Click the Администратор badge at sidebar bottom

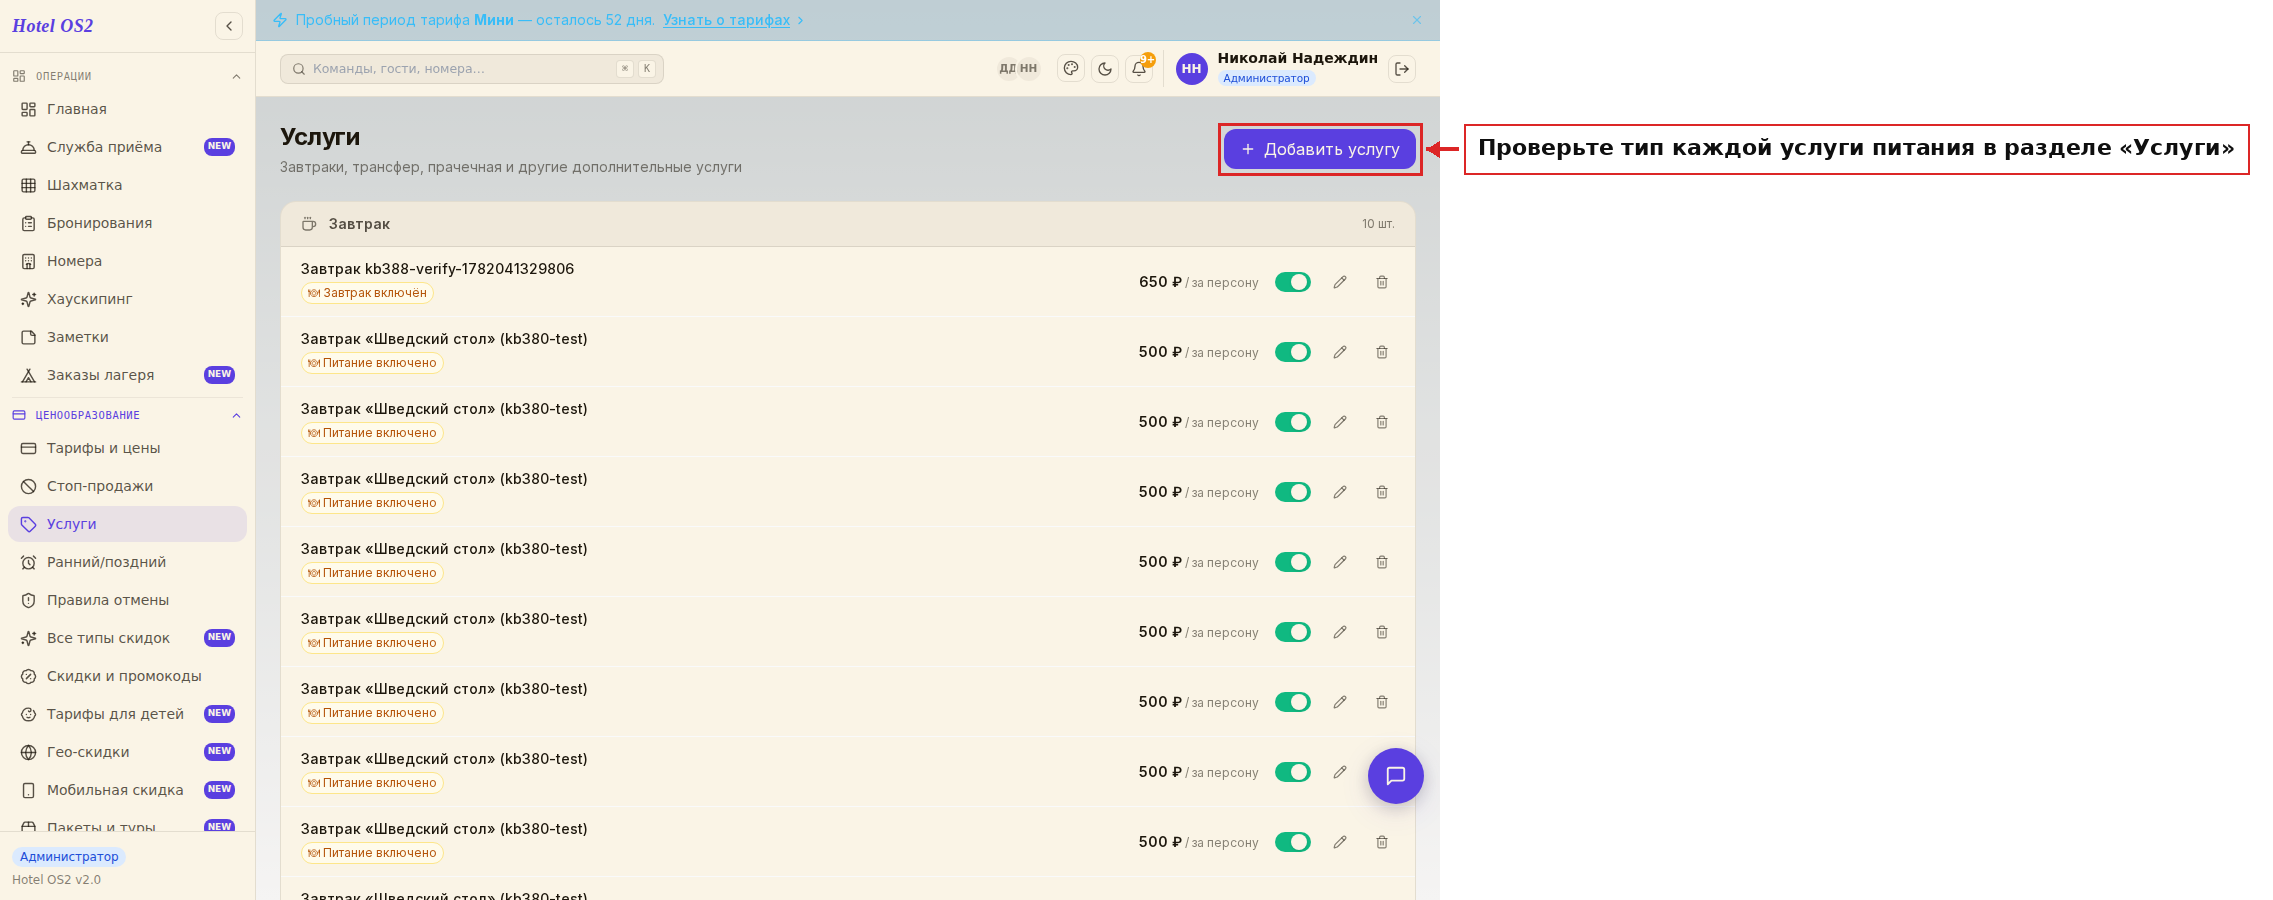69,857
